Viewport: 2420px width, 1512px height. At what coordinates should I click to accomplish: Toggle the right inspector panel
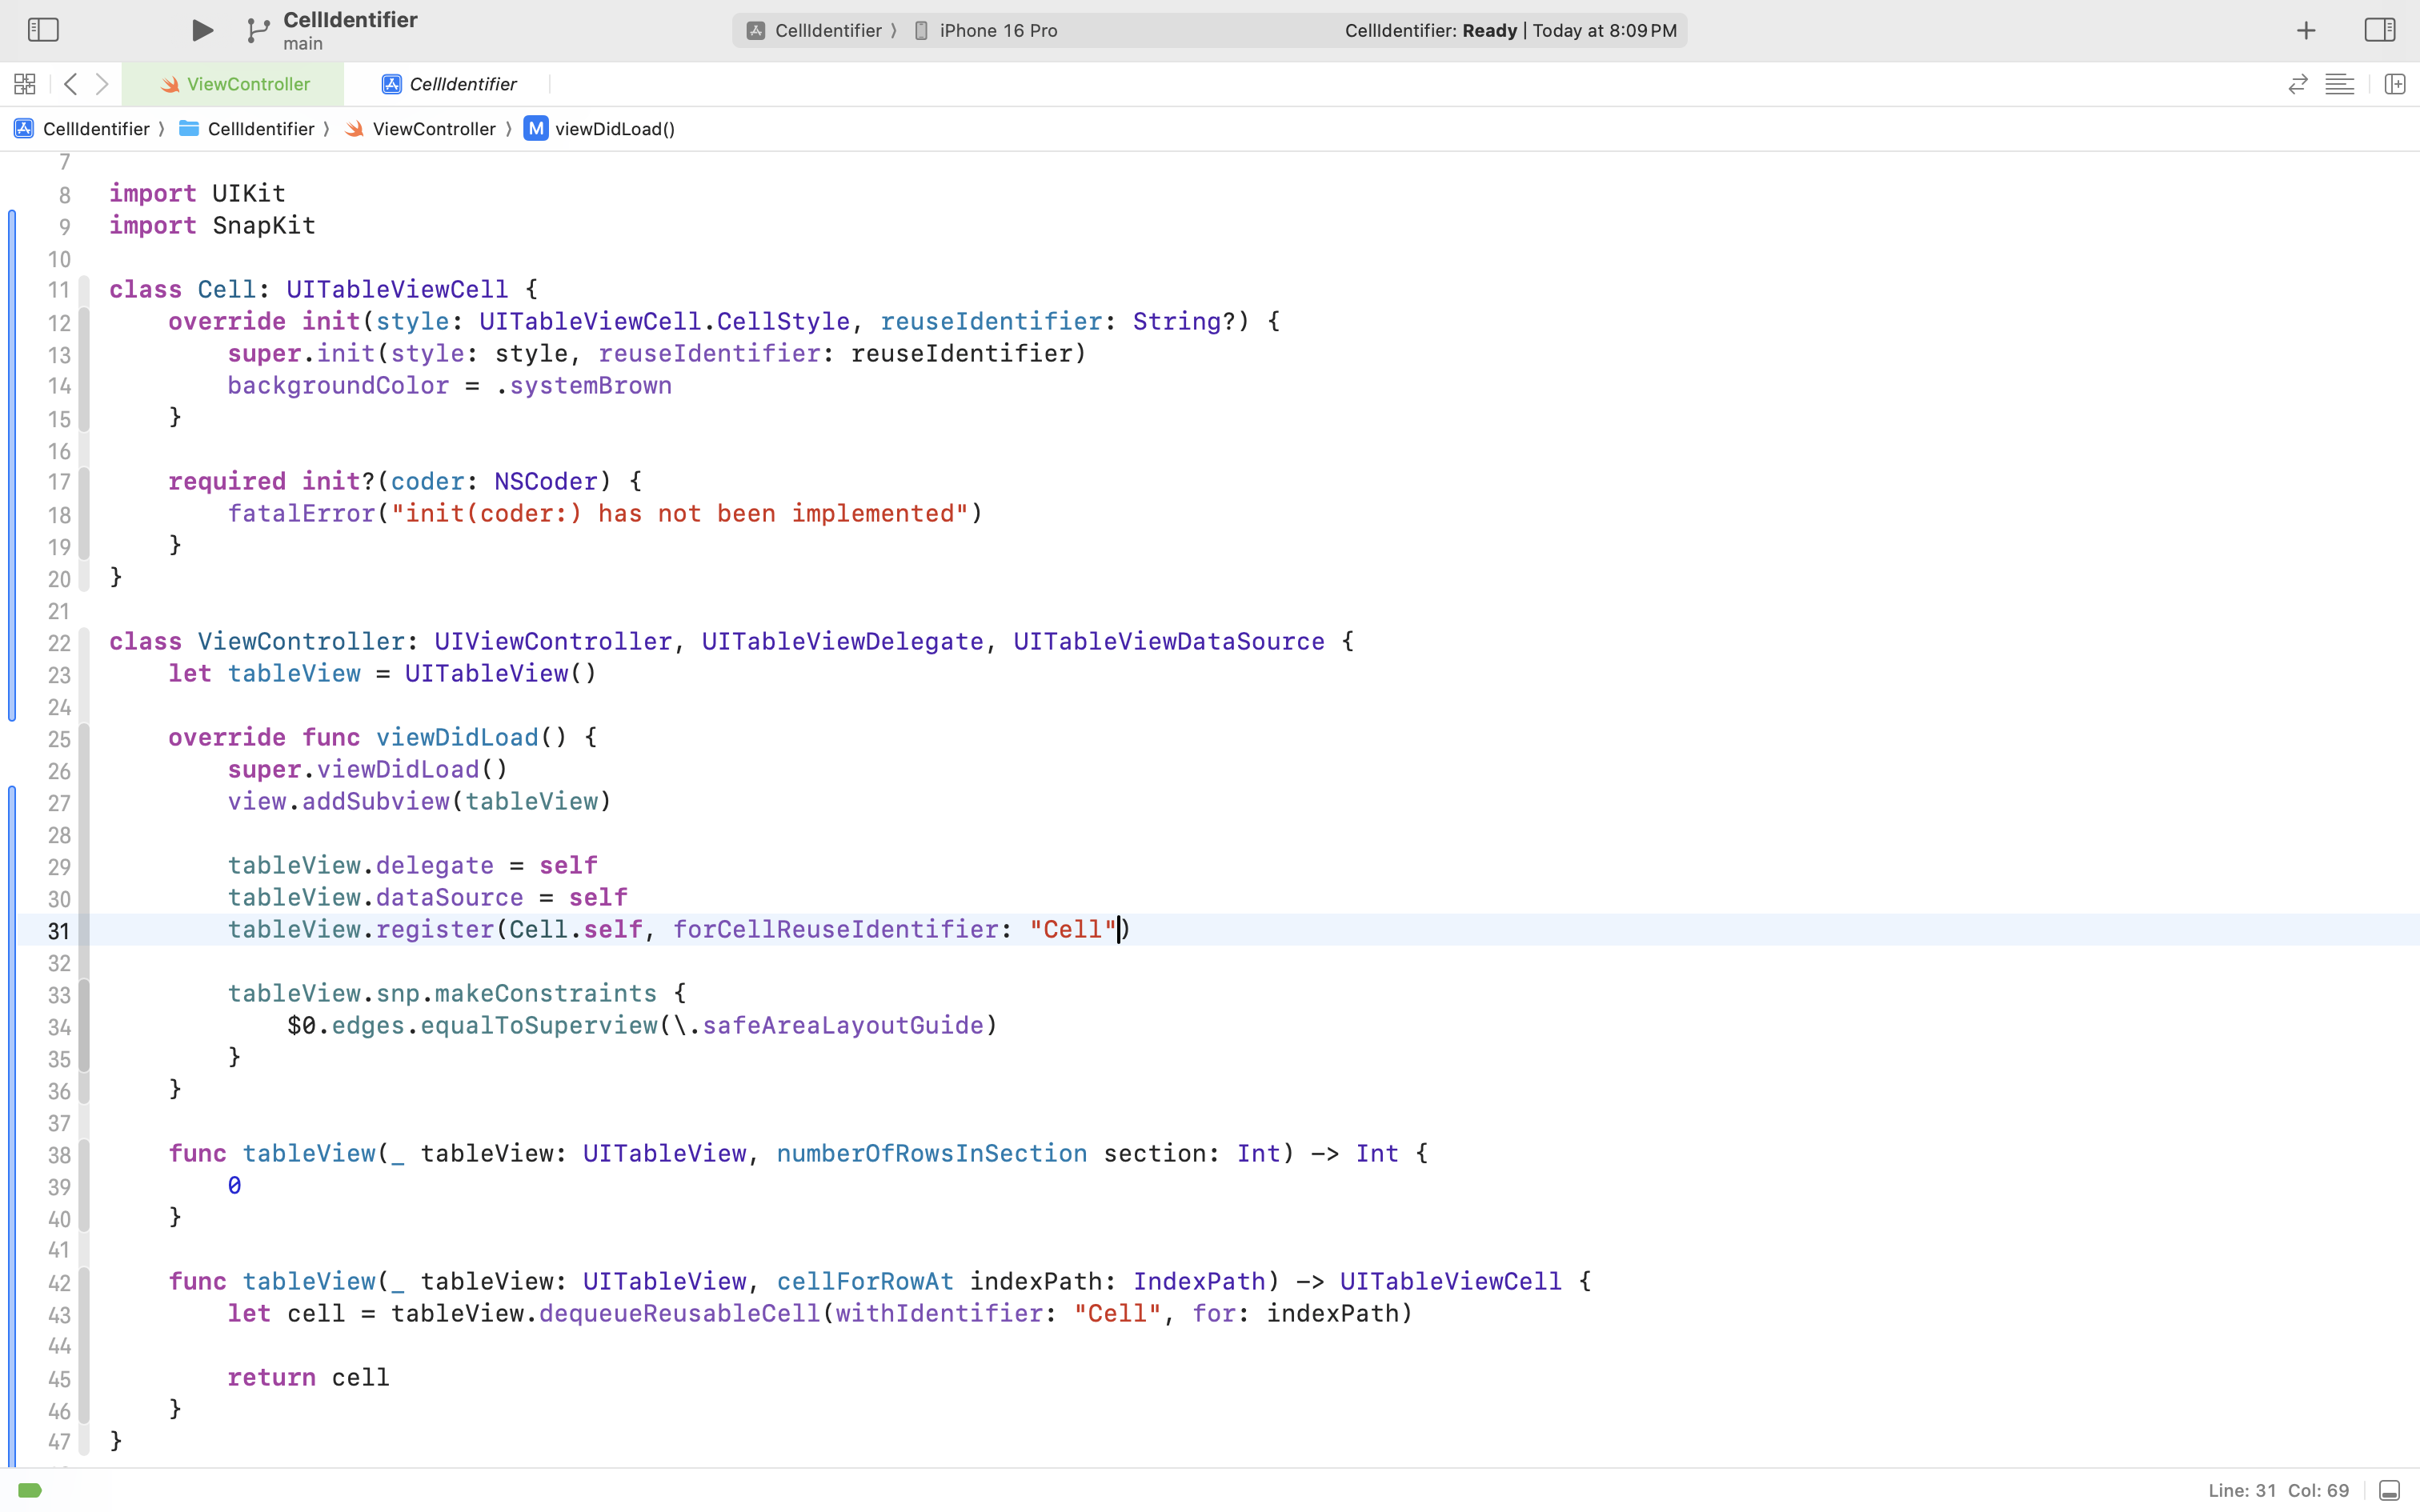pos(2379,30)
